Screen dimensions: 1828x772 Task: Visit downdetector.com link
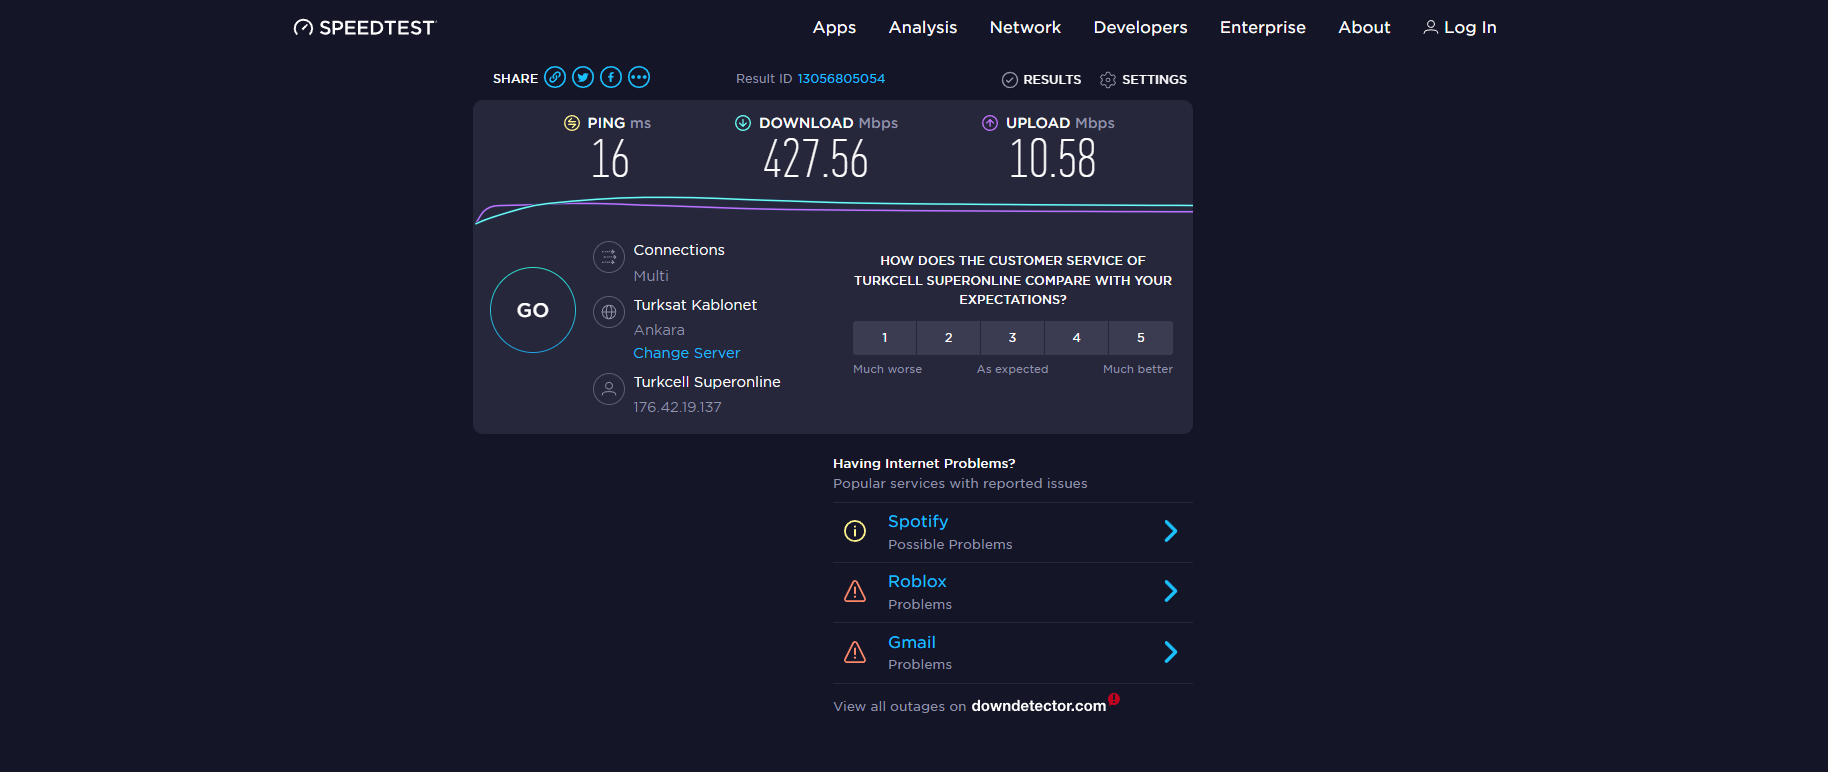[x=1039, y=706]
